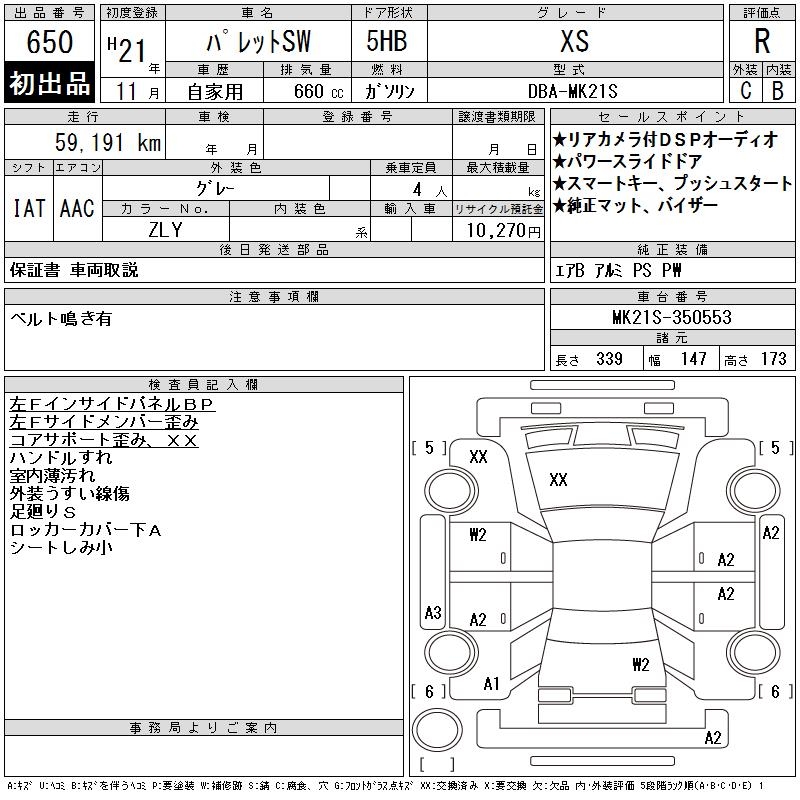
Task: Select the mileage 59,191 km
Action: [x=108, y=142]
